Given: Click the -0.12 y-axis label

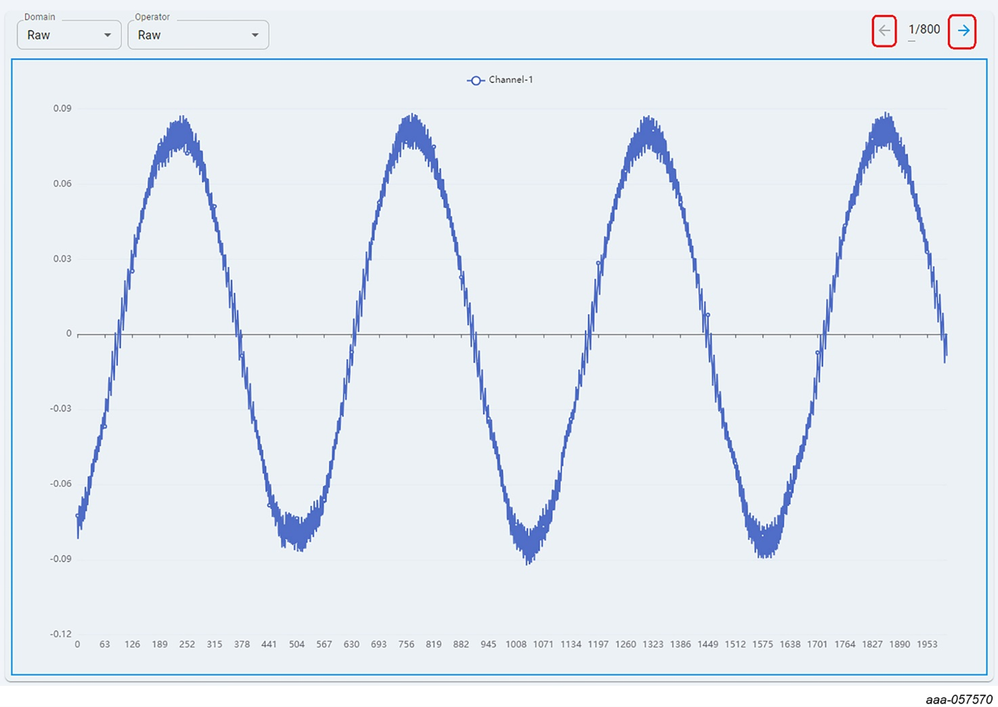Looking at the screenshot, I should click(60, 634).
